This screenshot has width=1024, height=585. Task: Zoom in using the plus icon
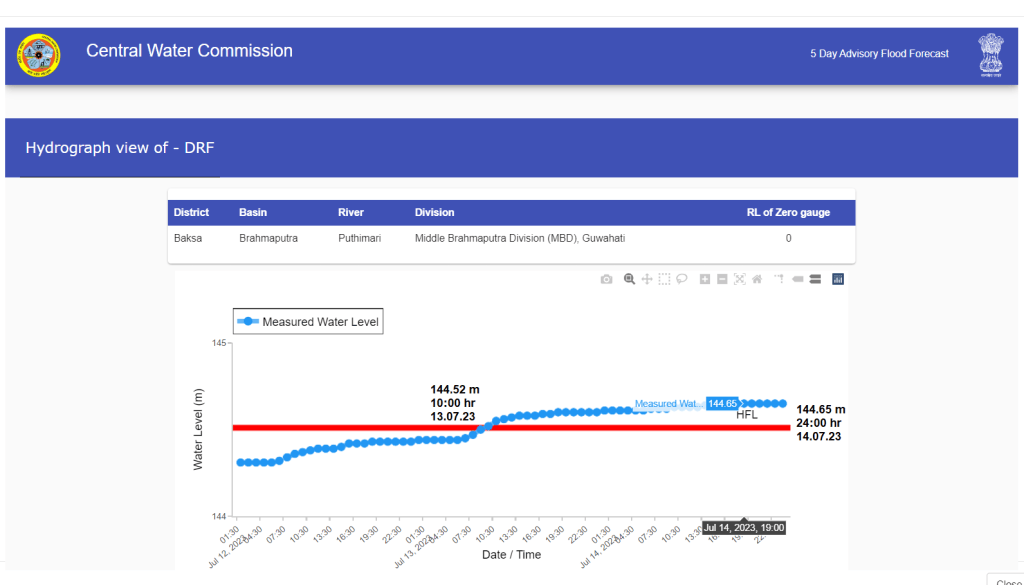click(705, 279)
